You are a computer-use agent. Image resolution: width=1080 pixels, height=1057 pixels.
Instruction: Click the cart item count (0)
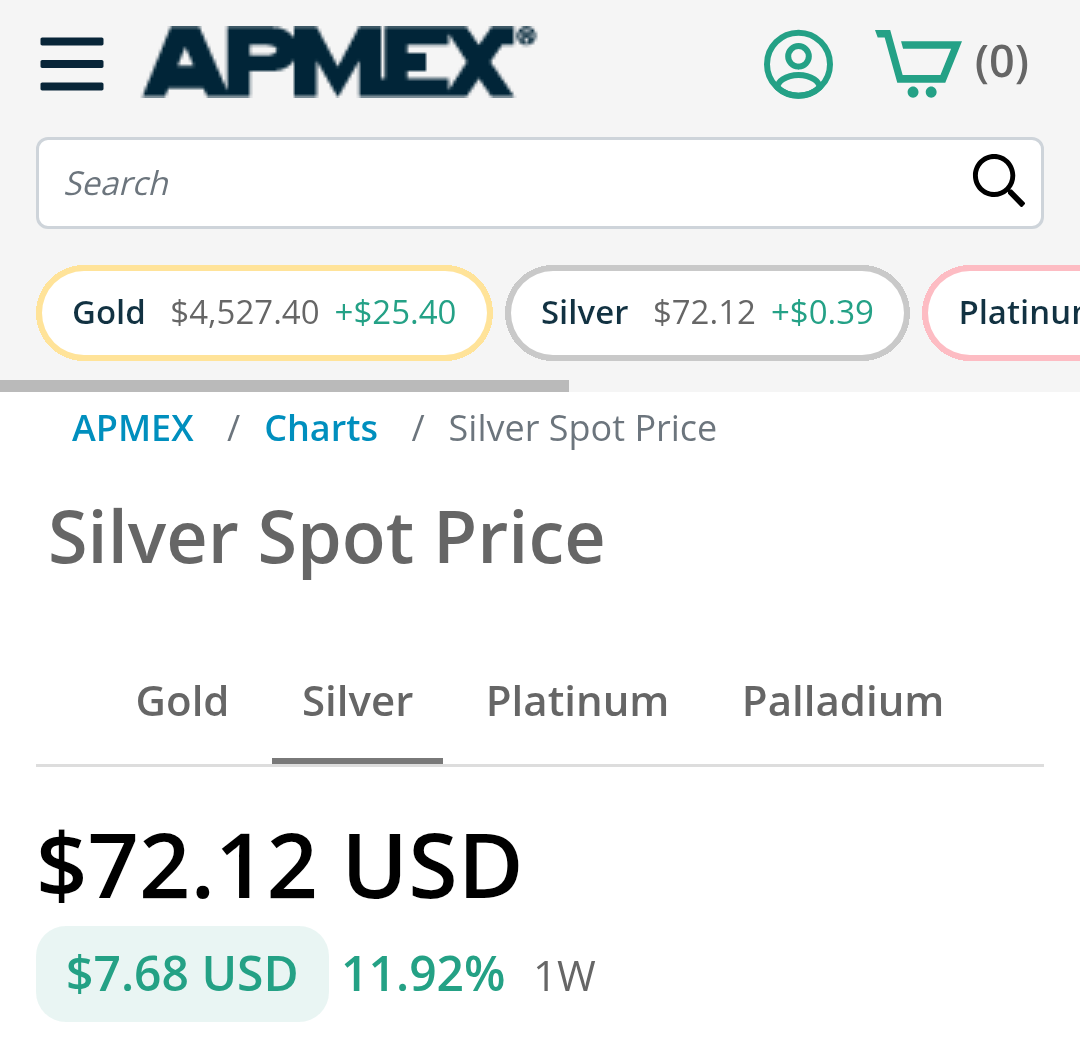point(1001,62)
